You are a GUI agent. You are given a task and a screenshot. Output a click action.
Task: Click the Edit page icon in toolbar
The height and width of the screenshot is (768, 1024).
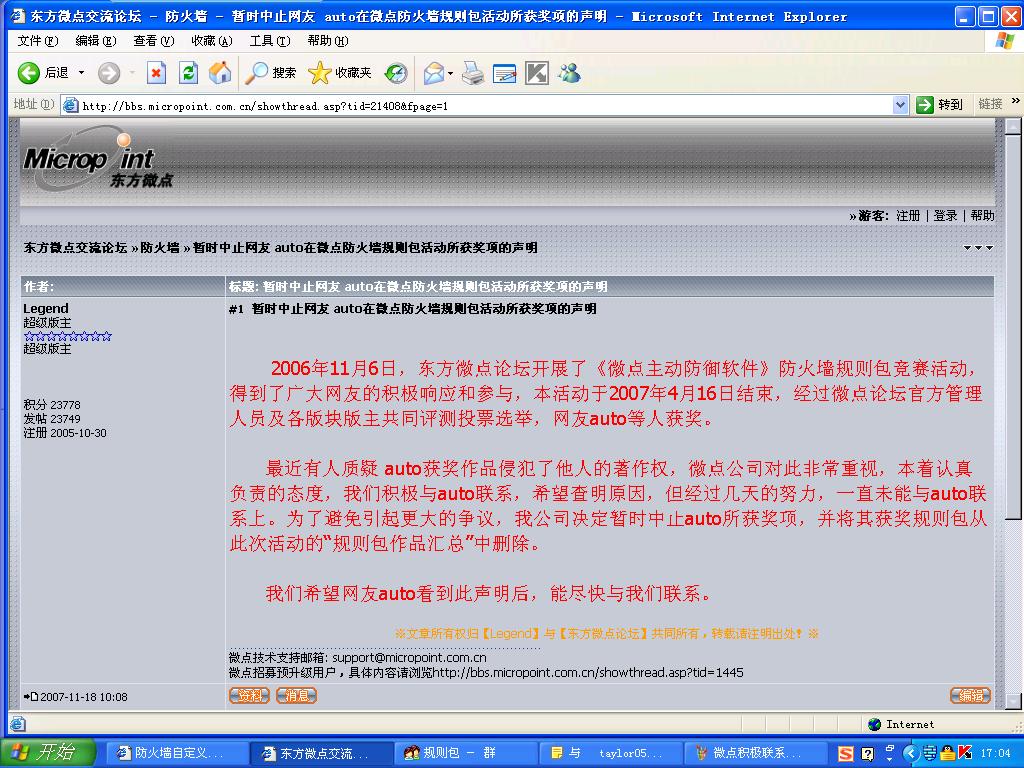[x=504, y=72]
